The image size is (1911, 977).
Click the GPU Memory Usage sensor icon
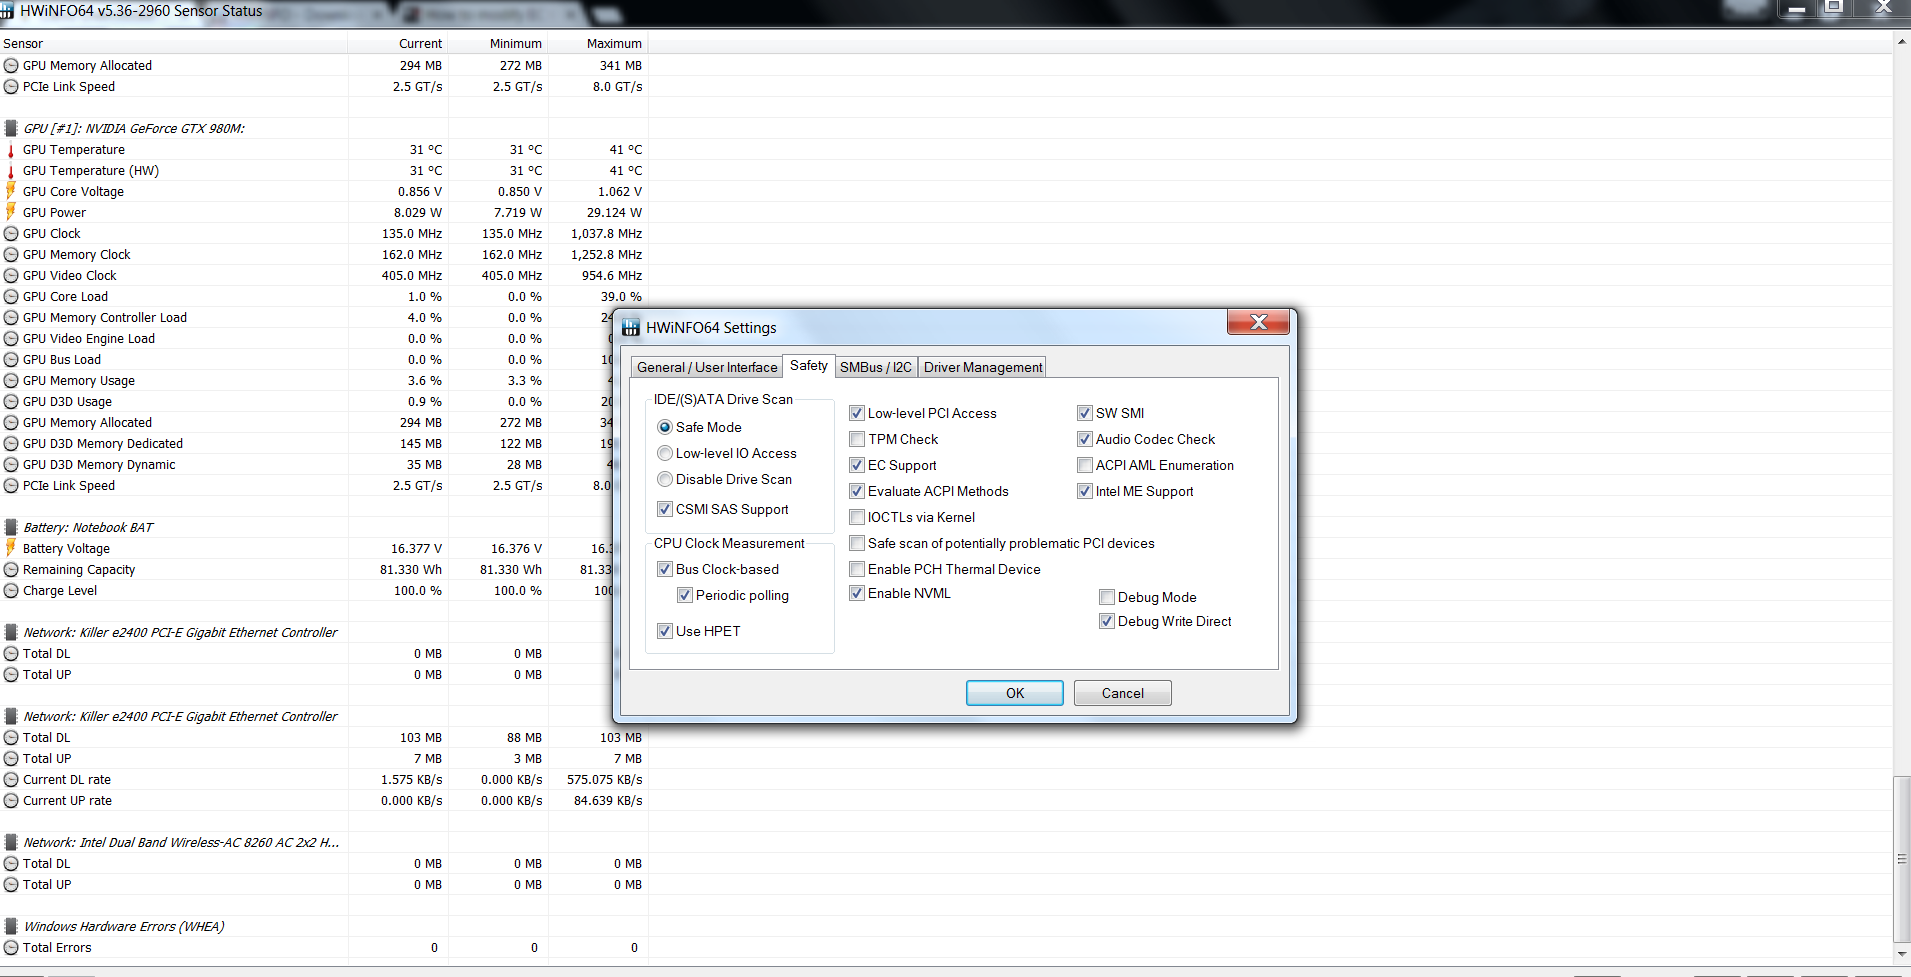pyautogui.click(x=11, y=381)
